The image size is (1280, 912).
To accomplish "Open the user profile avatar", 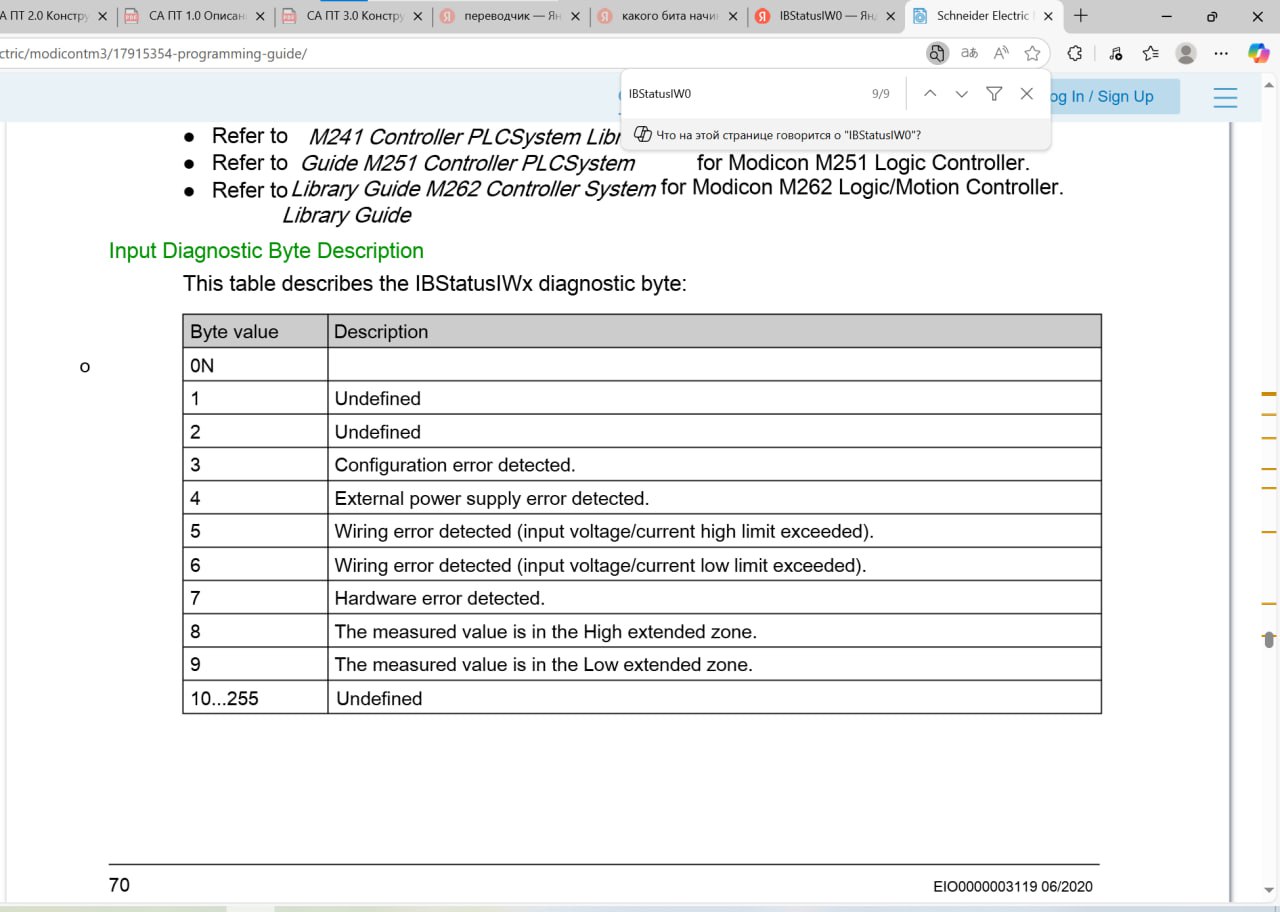I will [1186, 54].
